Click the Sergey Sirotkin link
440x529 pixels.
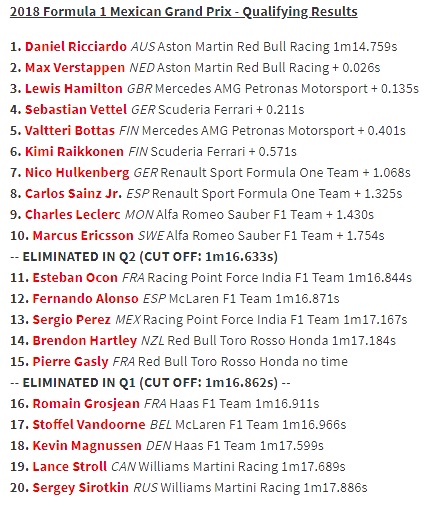tap(81, 488)
